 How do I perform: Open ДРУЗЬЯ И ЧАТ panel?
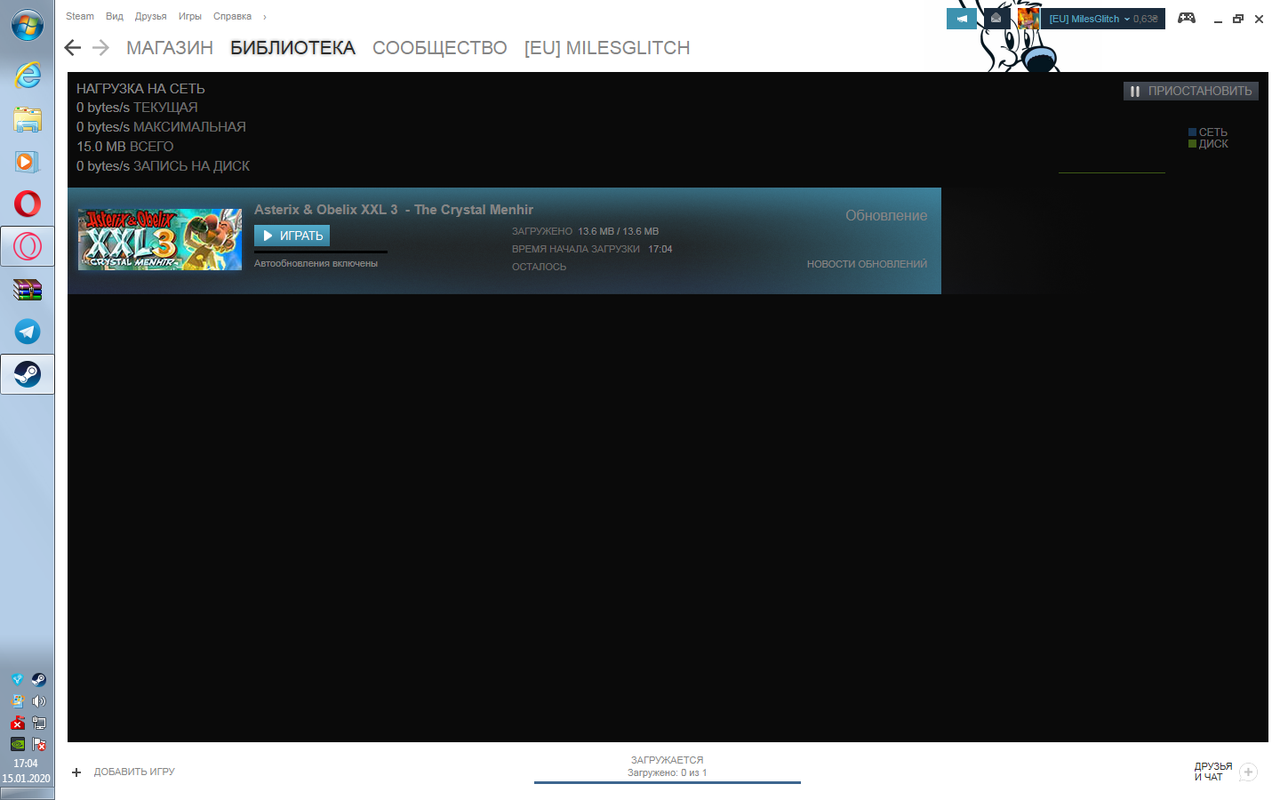(x=1213, y=771)
